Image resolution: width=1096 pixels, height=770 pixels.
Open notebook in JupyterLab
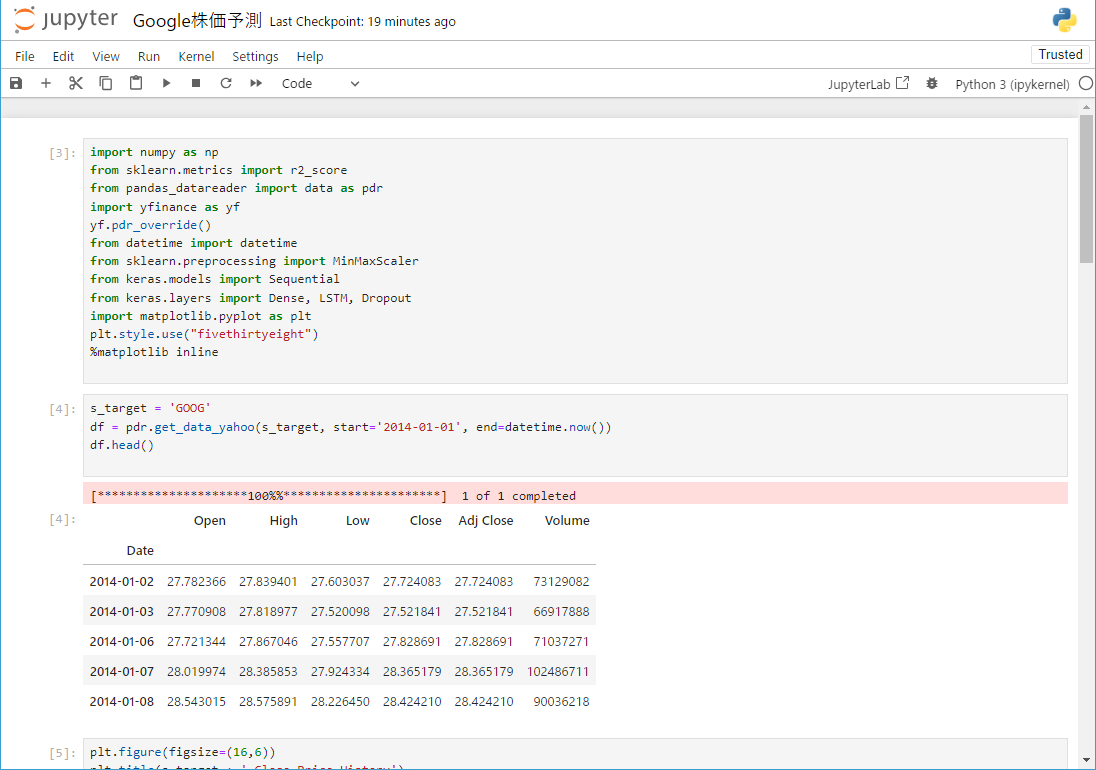pos(868,84)
